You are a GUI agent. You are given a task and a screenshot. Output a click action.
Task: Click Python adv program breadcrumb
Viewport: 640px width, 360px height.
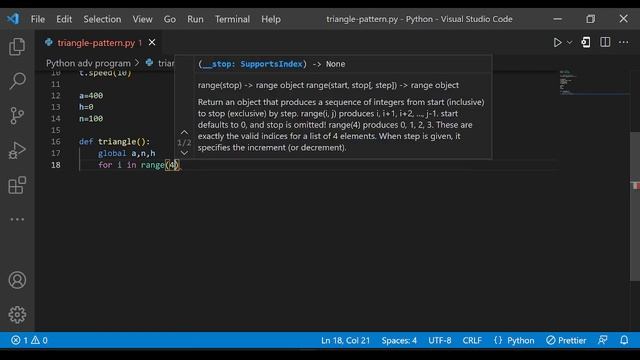(x=88, y=63)
